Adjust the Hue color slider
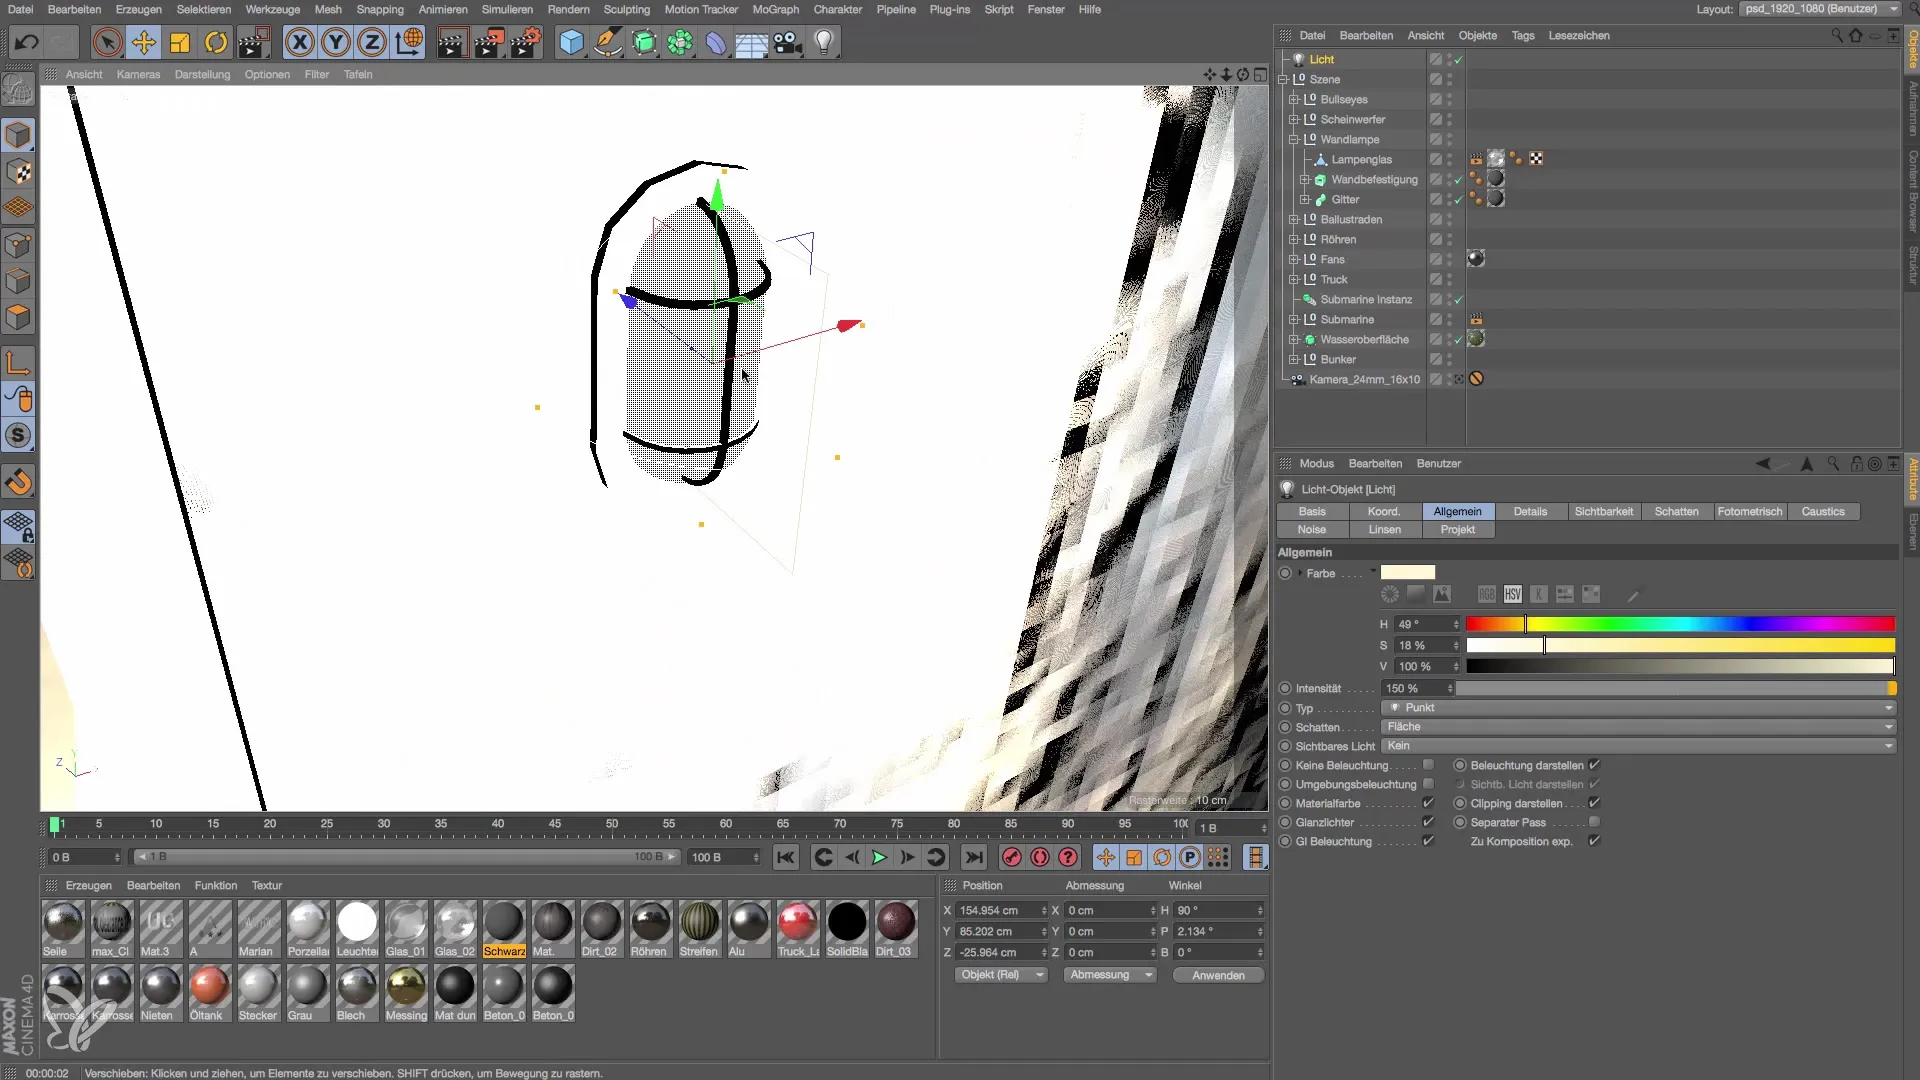Screen dimensions: 1920x1080 pos(1680,624)
